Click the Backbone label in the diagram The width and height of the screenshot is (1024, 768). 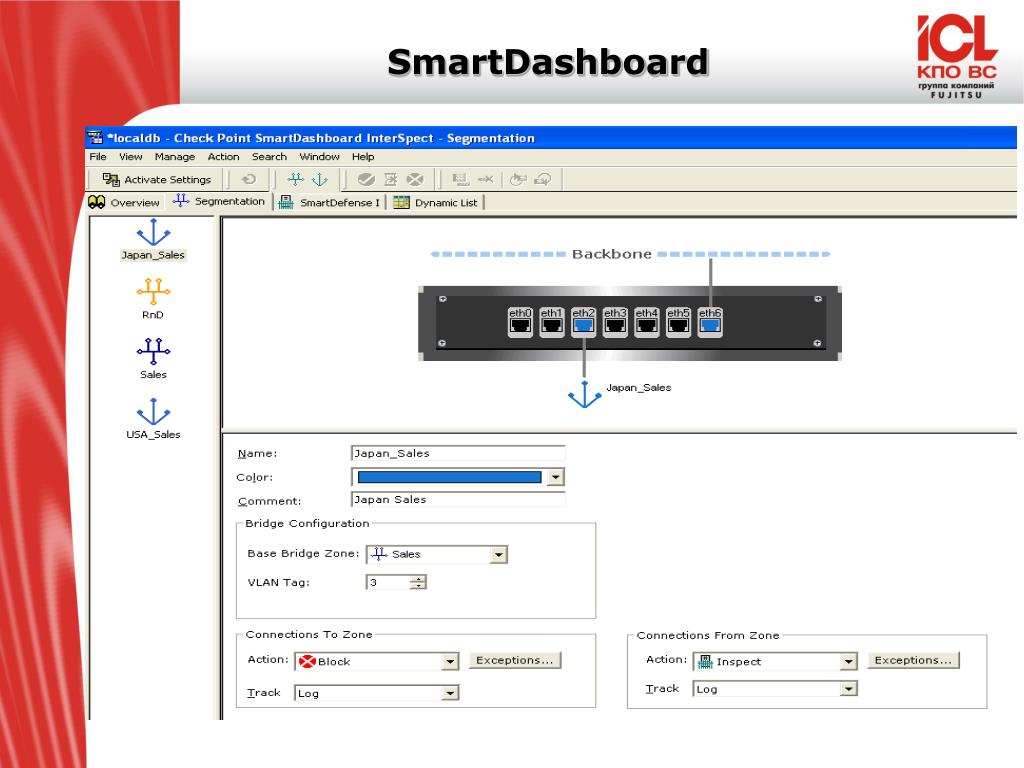coord(611,254)
